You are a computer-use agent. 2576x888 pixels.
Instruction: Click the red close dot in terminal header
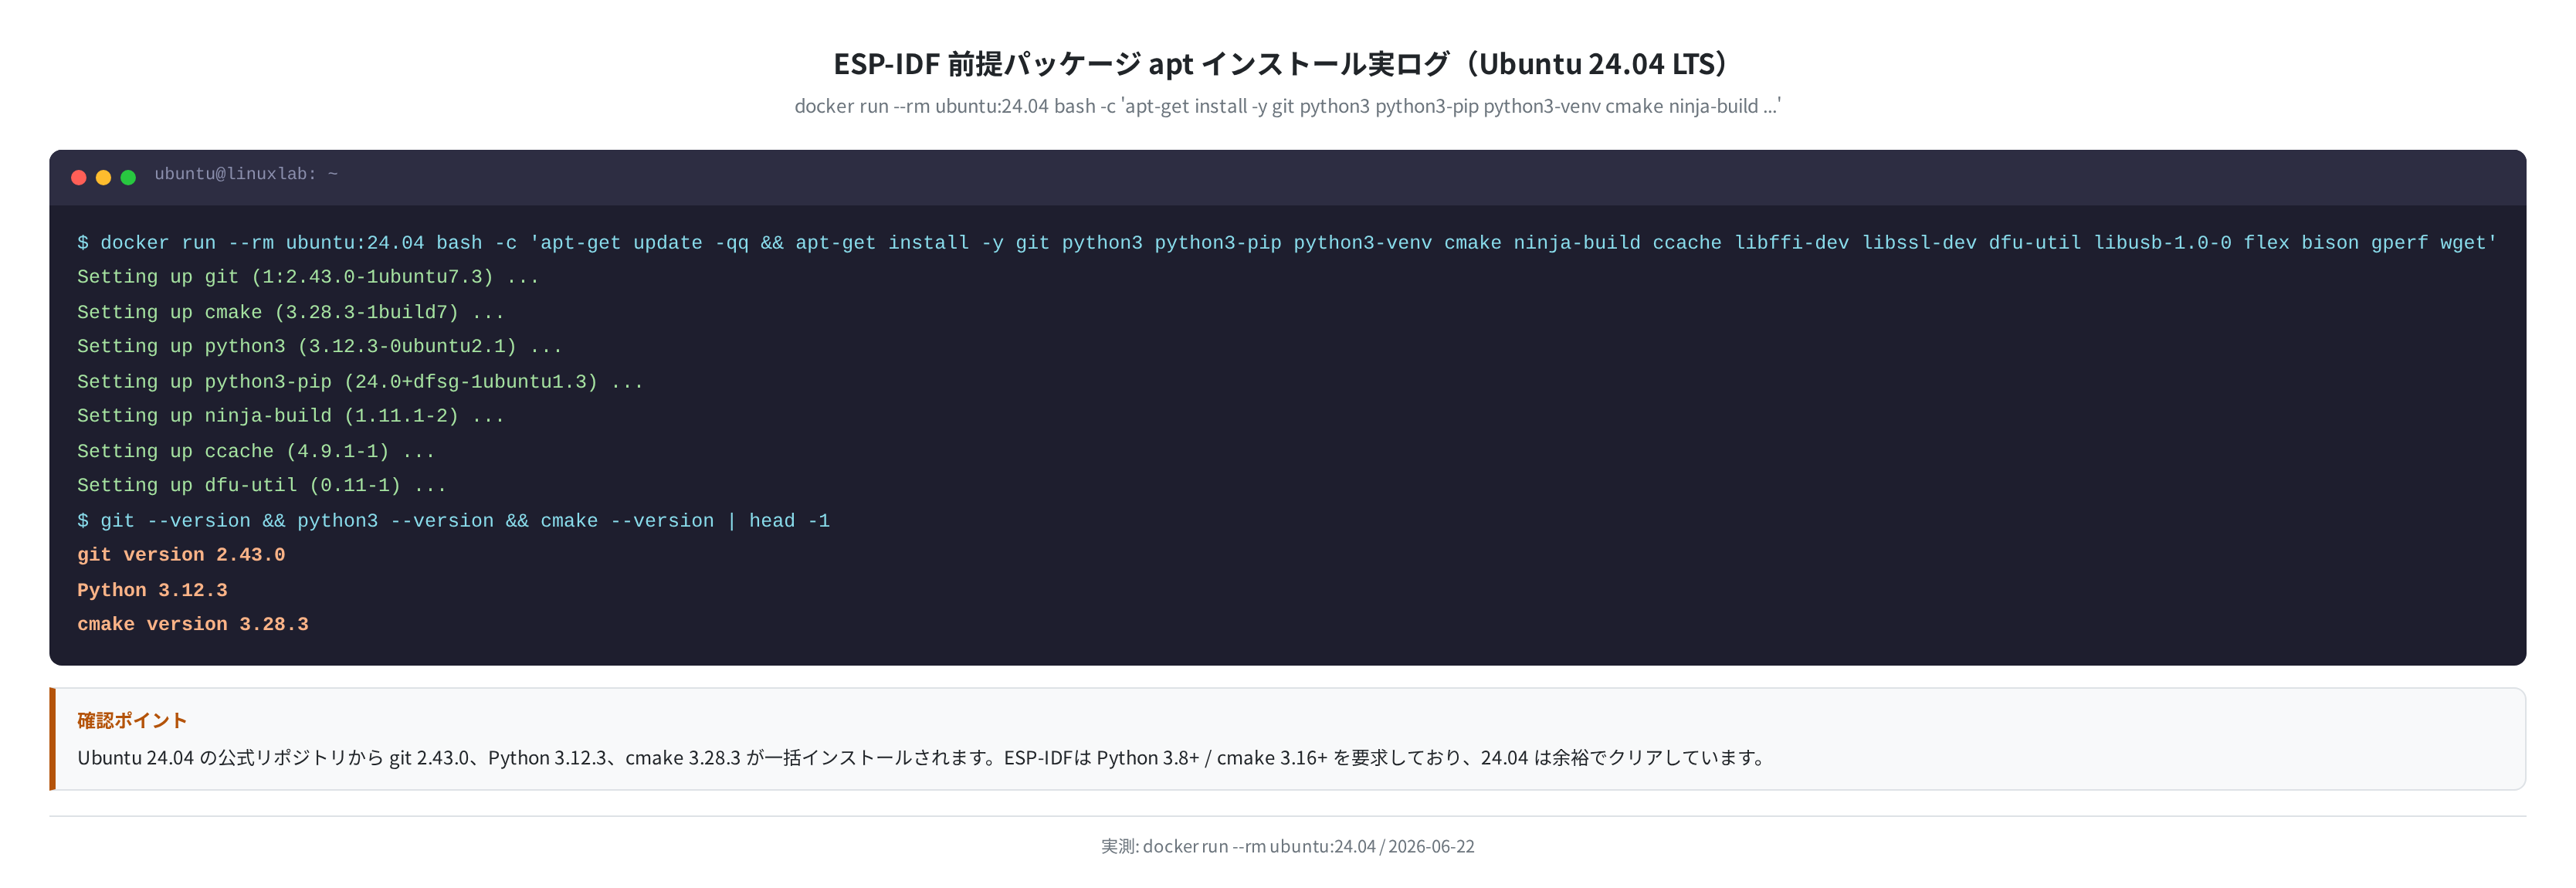[x=79, y=178]
